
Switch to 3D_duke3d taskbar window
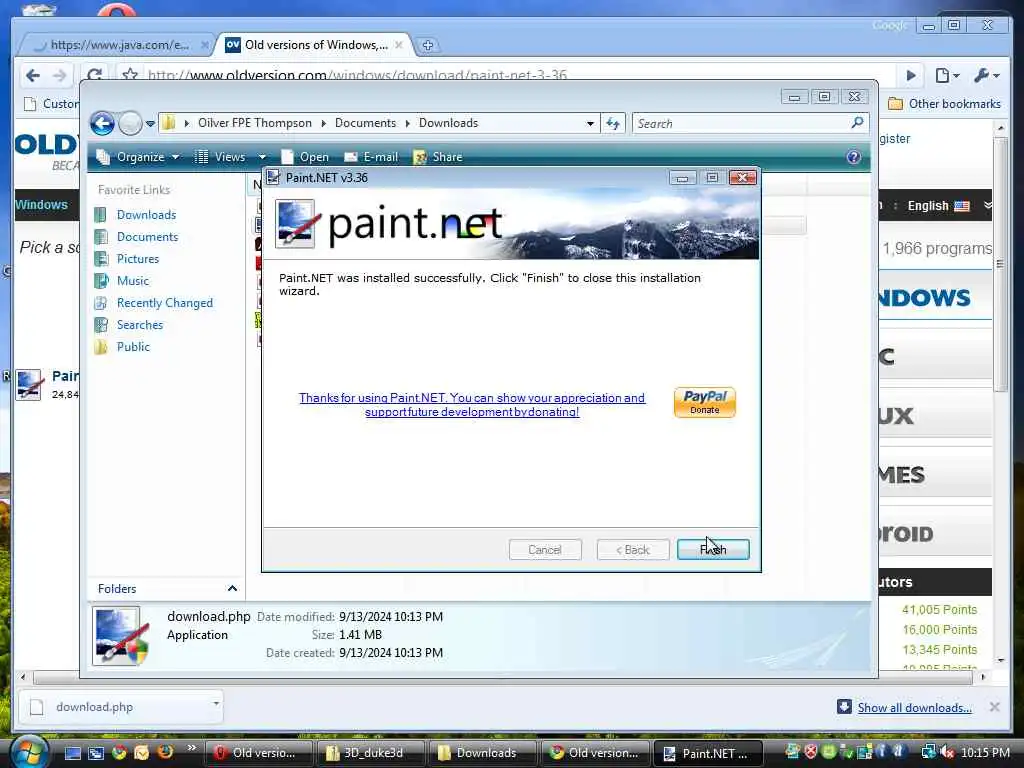coord(372,753)
